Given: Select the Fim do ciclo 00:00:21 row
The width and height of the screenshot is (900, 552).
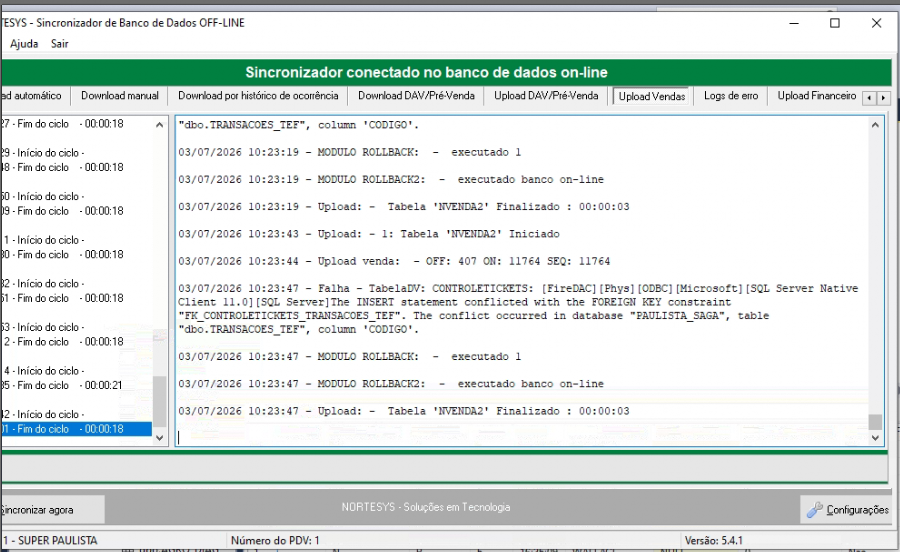Looking at the screenshot, I should tap(76, 385).
